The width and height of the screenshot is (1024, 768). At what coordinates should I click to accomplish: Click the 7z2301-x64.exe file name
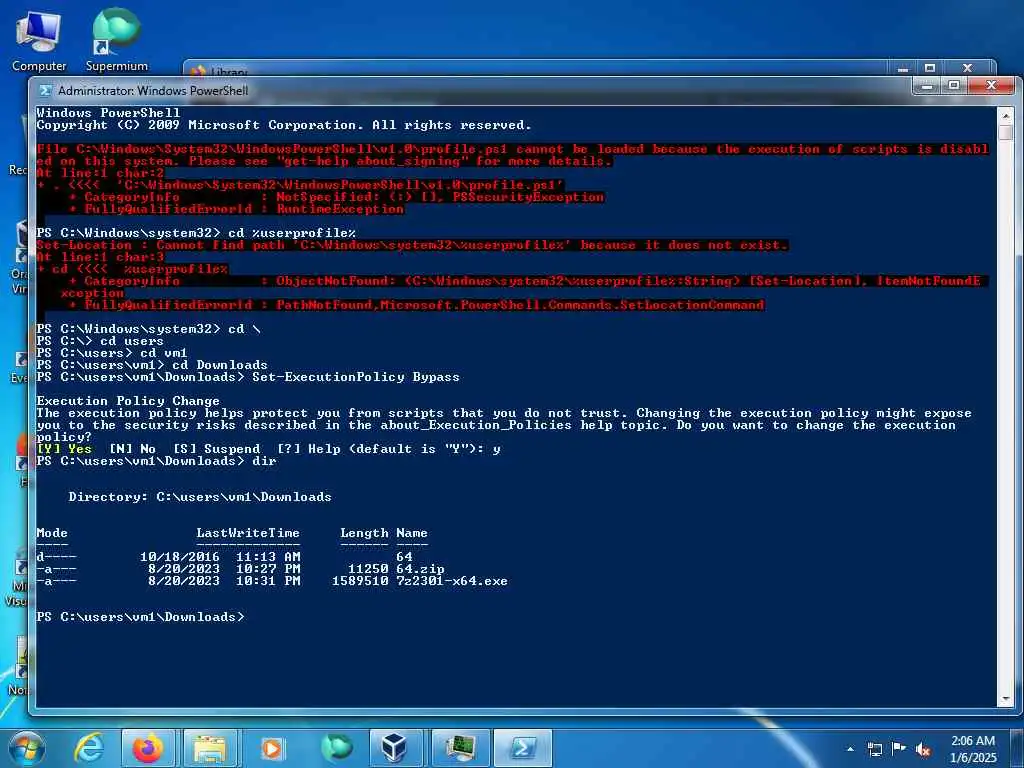[452, 581]
